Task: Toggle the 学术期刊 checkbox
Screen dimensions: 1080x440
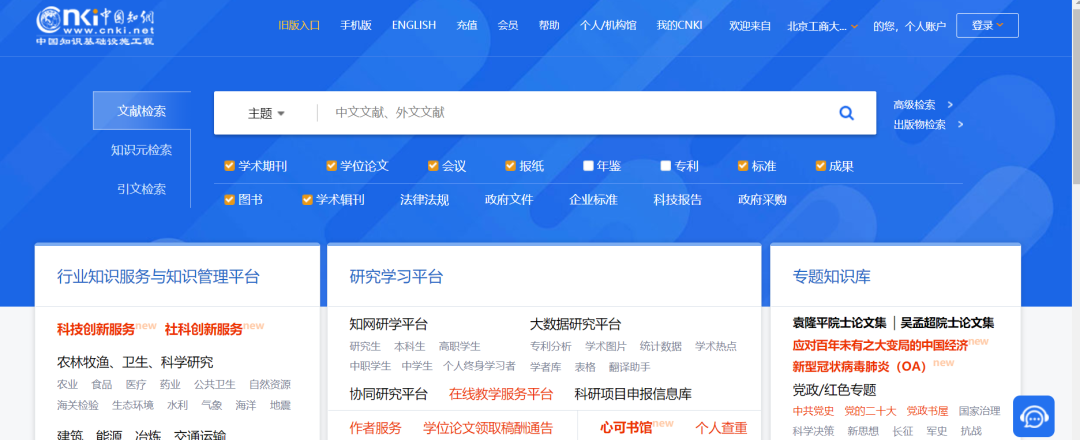Action: click(x=229, y=165)
